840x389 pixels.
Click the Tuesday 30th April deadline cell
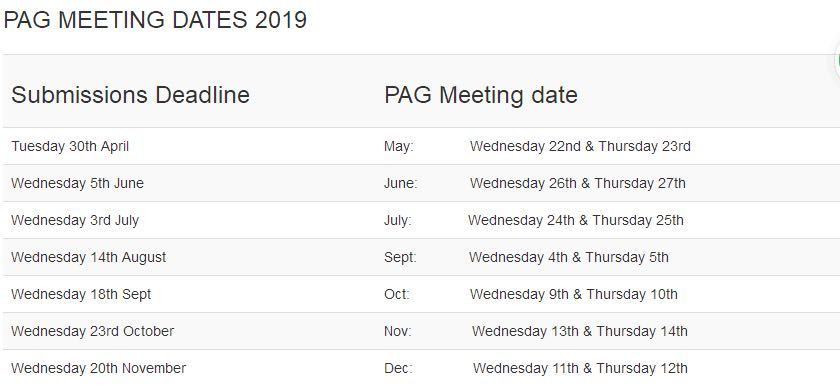(70, 146)
